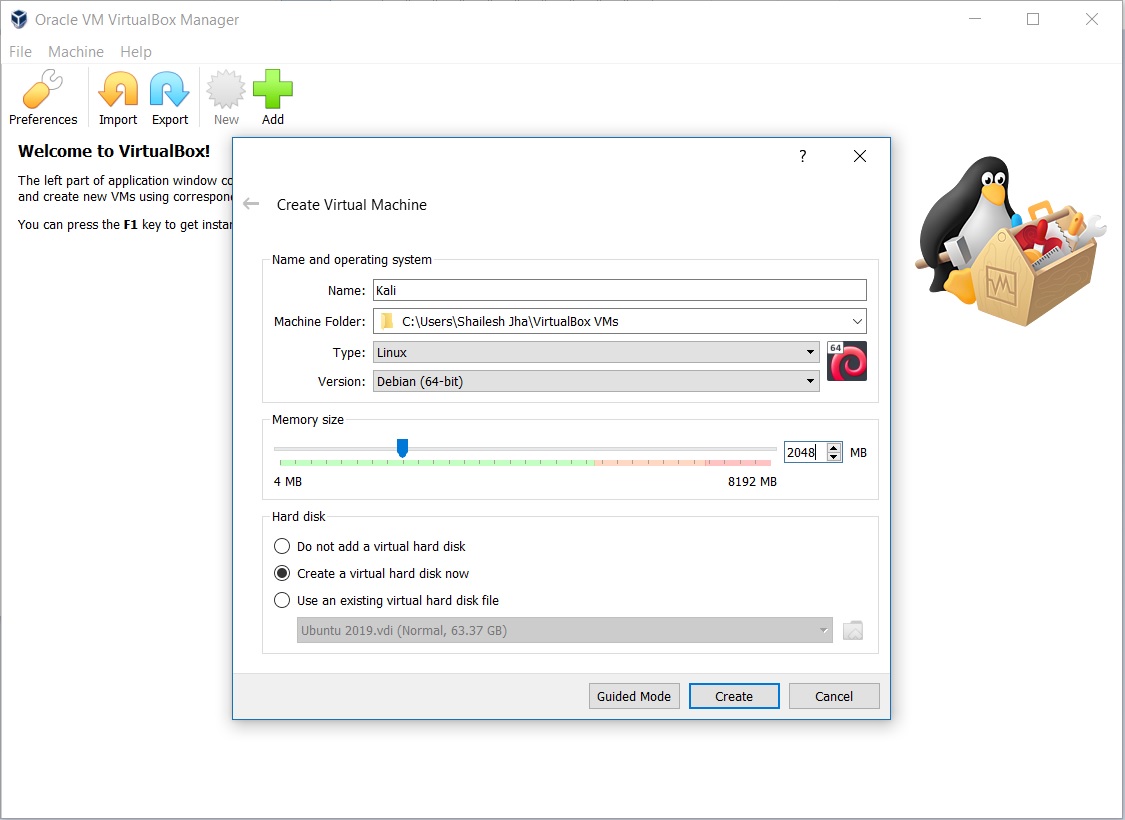Click the Welcome to VirtualBox! heading
1125x820 pixels.
point(114,151)
